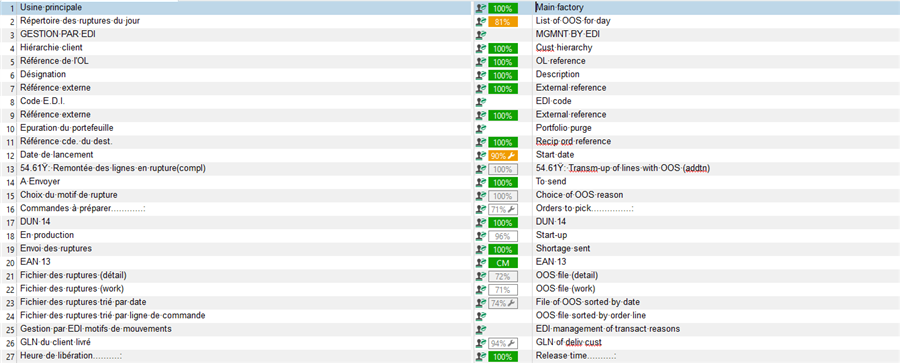
Task: Click the 74% match badge with the wrench
Action: coord(503,303)
